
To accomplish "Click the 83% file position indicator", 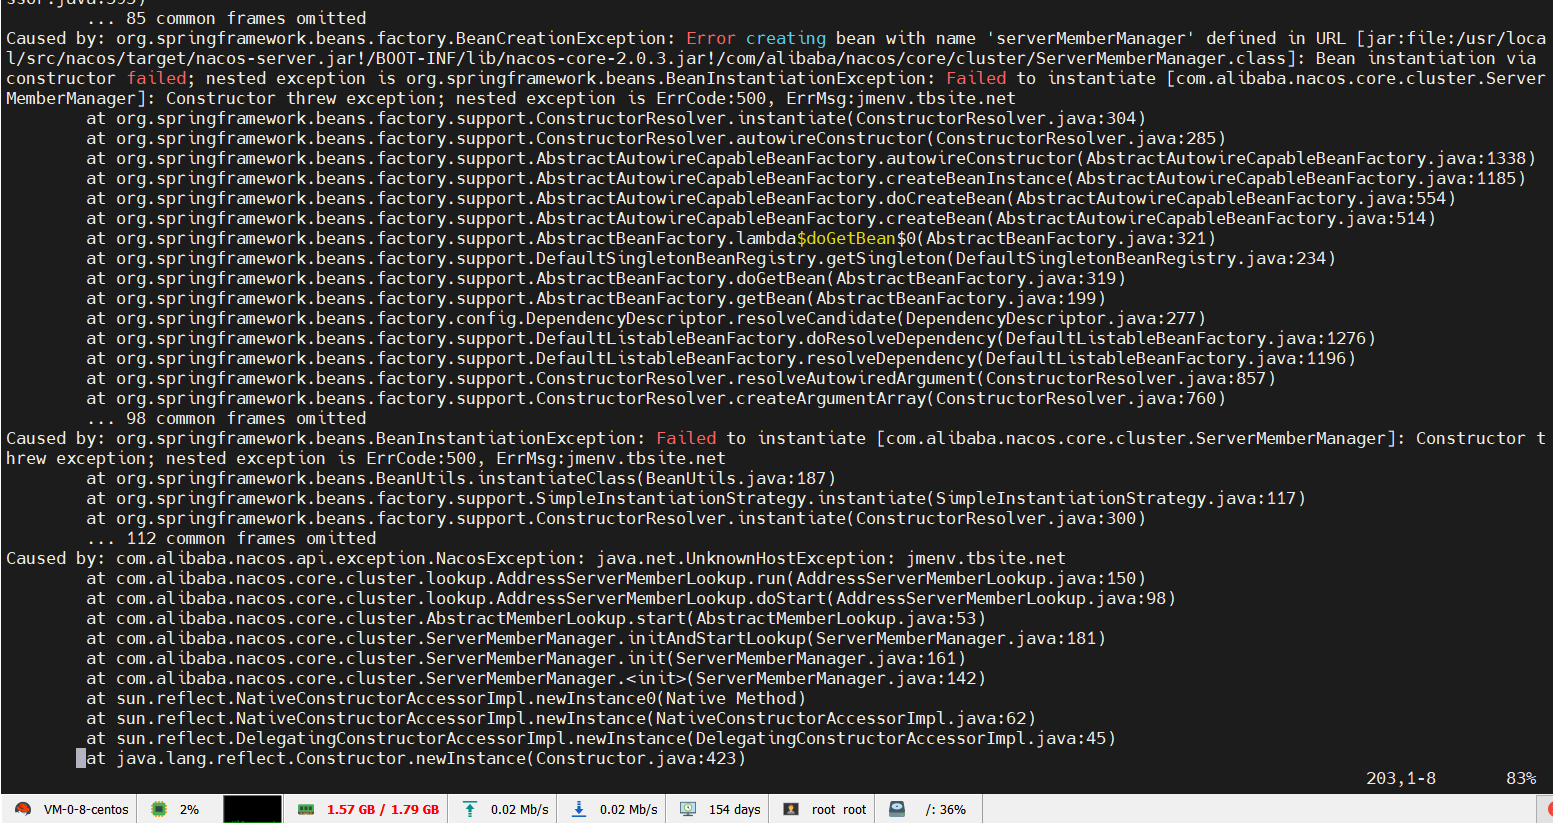I will click(x=1521, y=778).
